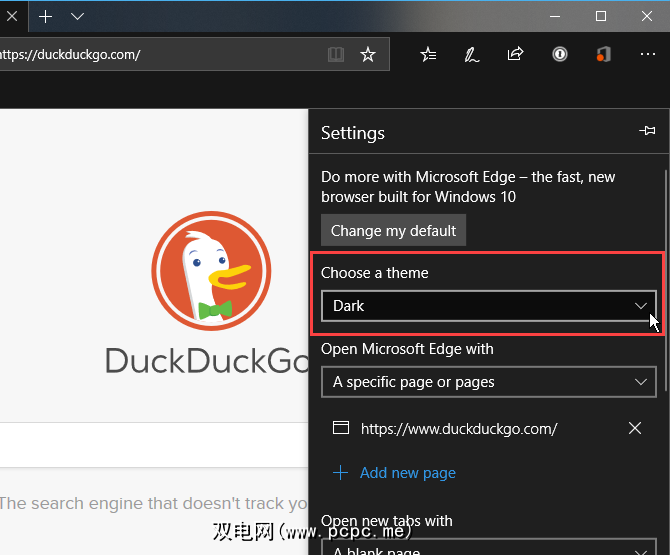Image resolution: width=670 pixels, height=555 pixels.
Task: Toggle Reading view book icon
Action: (x=335, y=55)
